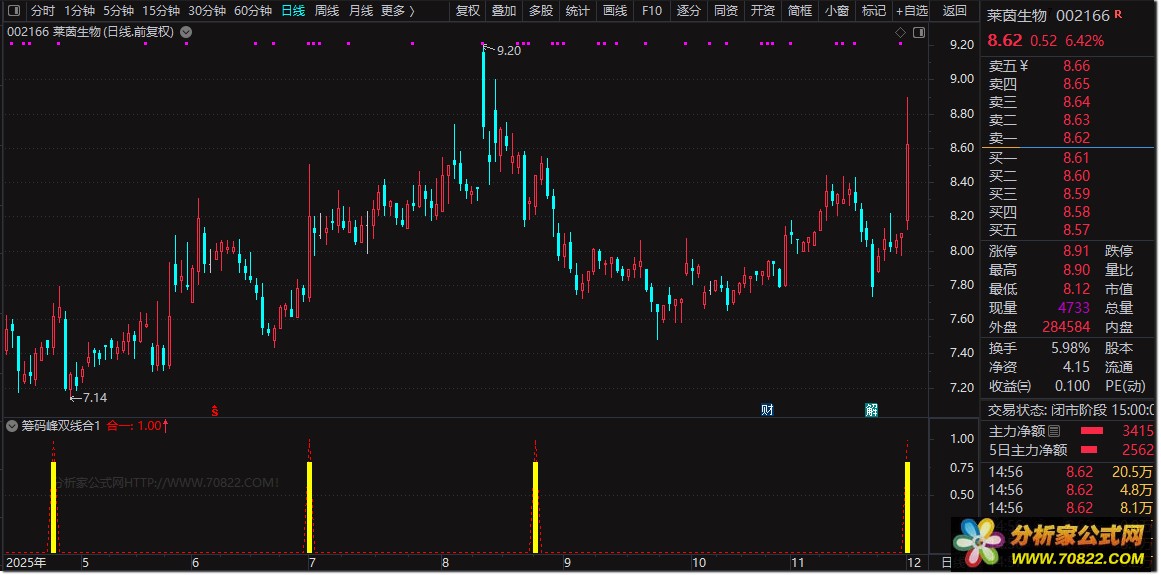Click the 财 financial report marker
The width and height of the screenshot is (1161, 575).
pyautogui.click(x=767, y=410)
